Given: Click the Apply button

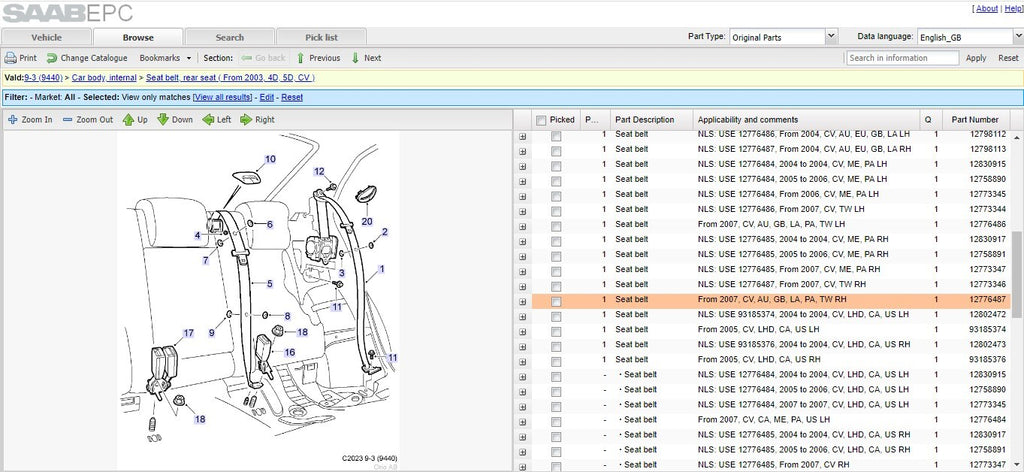Looking at the screenshot, I should point(976,58).
